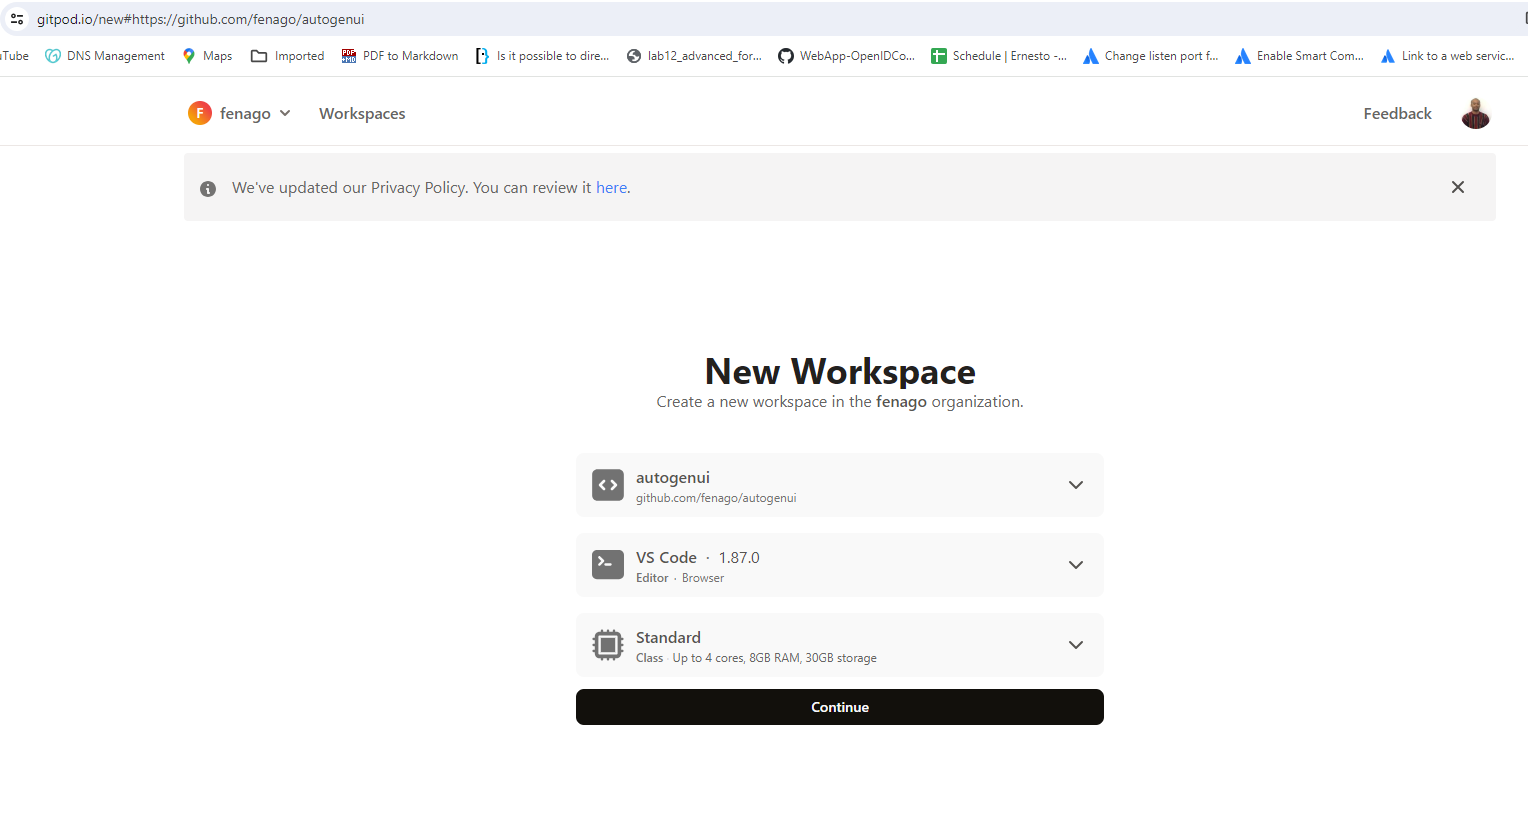Open the Privacy Policy 'here' link

click(x=612, y=187)
